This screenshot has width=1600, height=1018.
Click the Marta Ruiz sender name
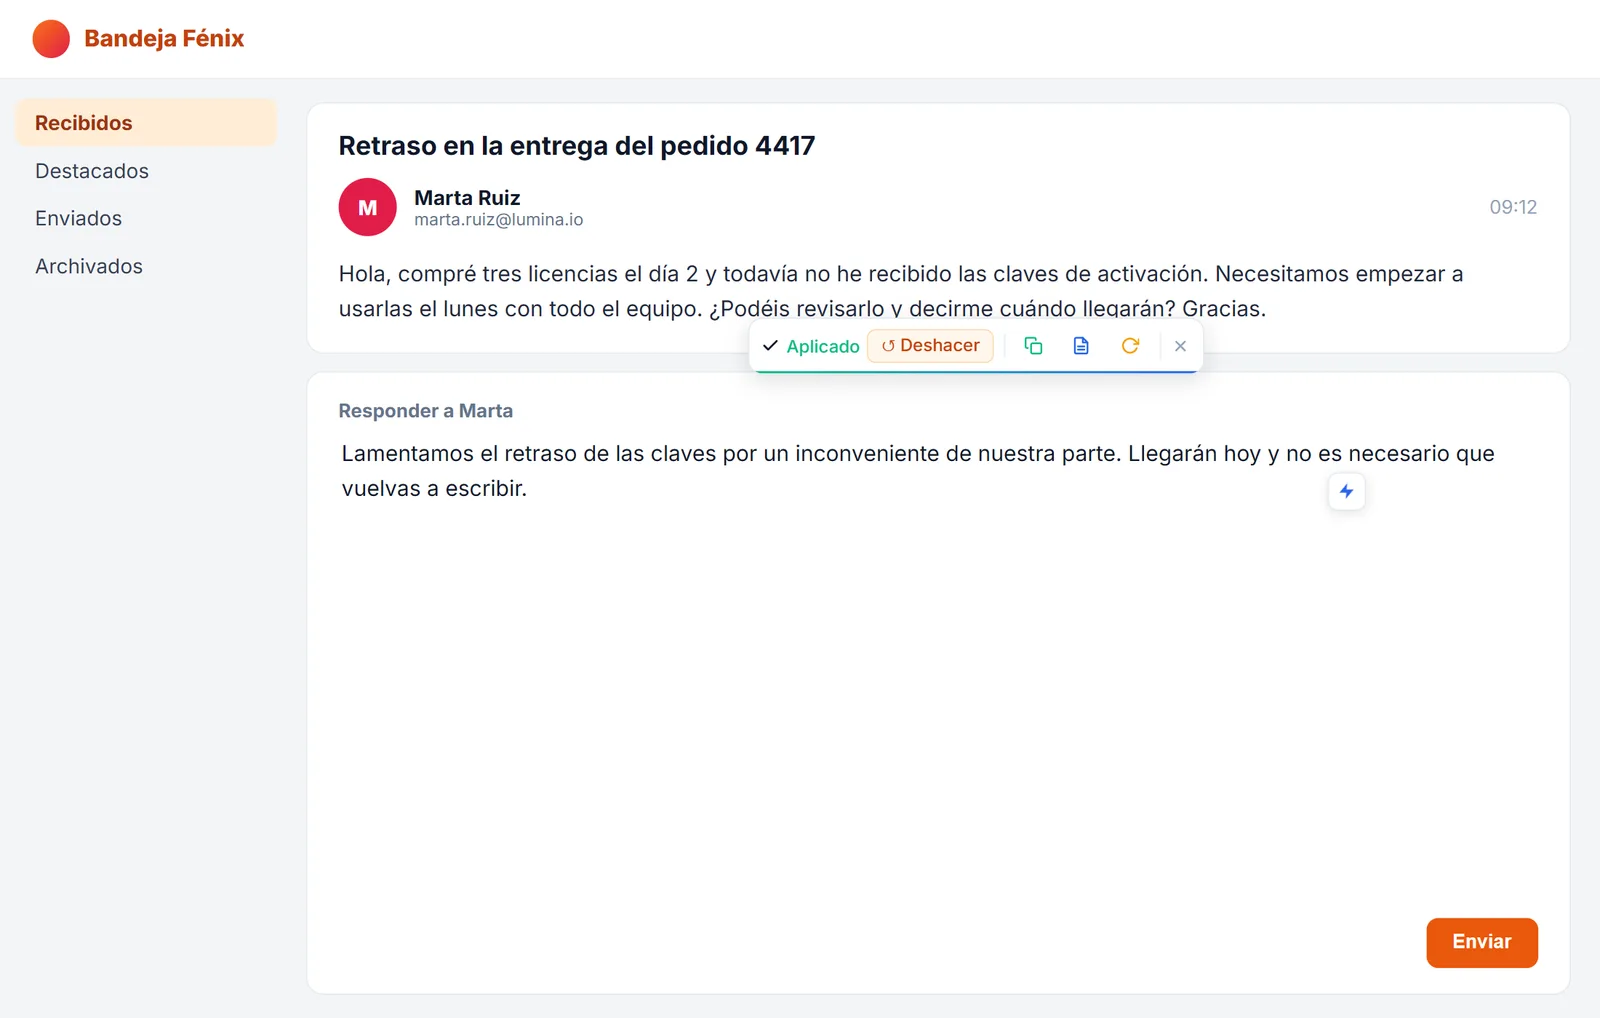coord(467,197)
